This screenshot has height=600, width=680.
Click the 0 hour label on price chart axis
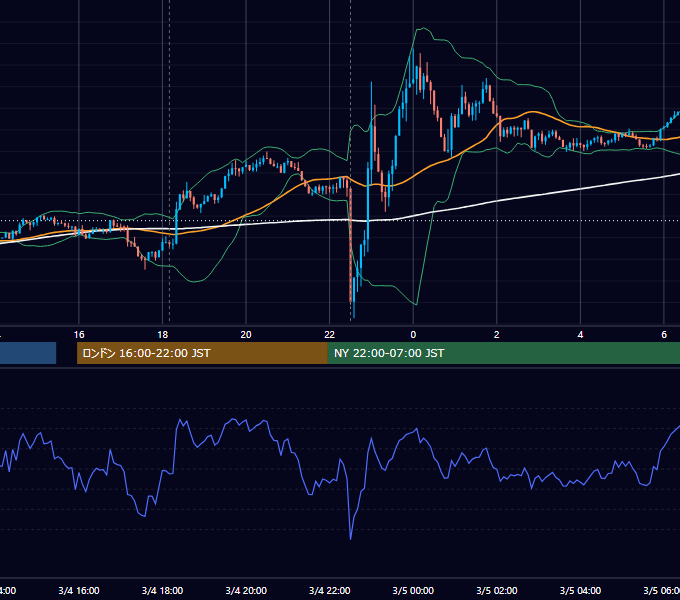point(413,335)
